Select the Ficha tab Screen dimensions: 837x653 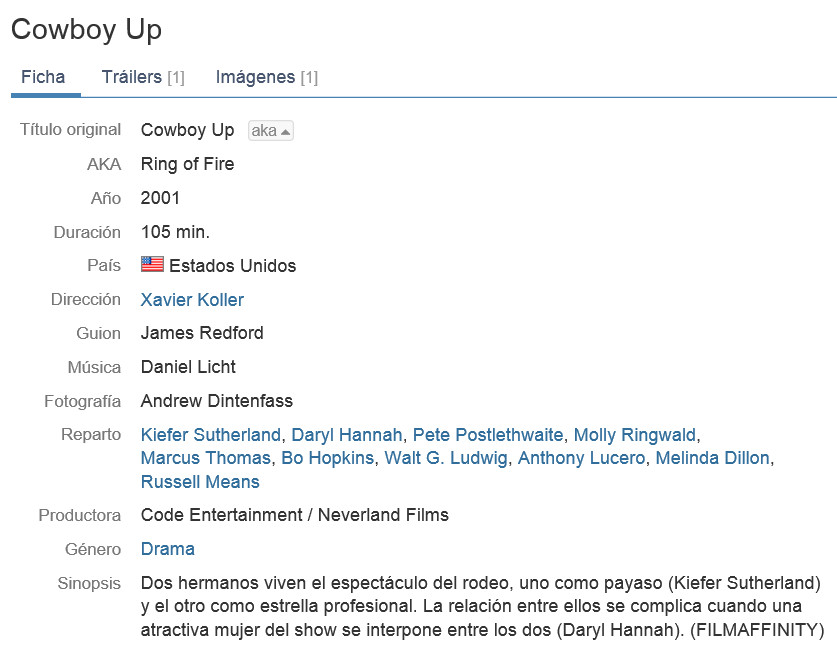(43, 77)
